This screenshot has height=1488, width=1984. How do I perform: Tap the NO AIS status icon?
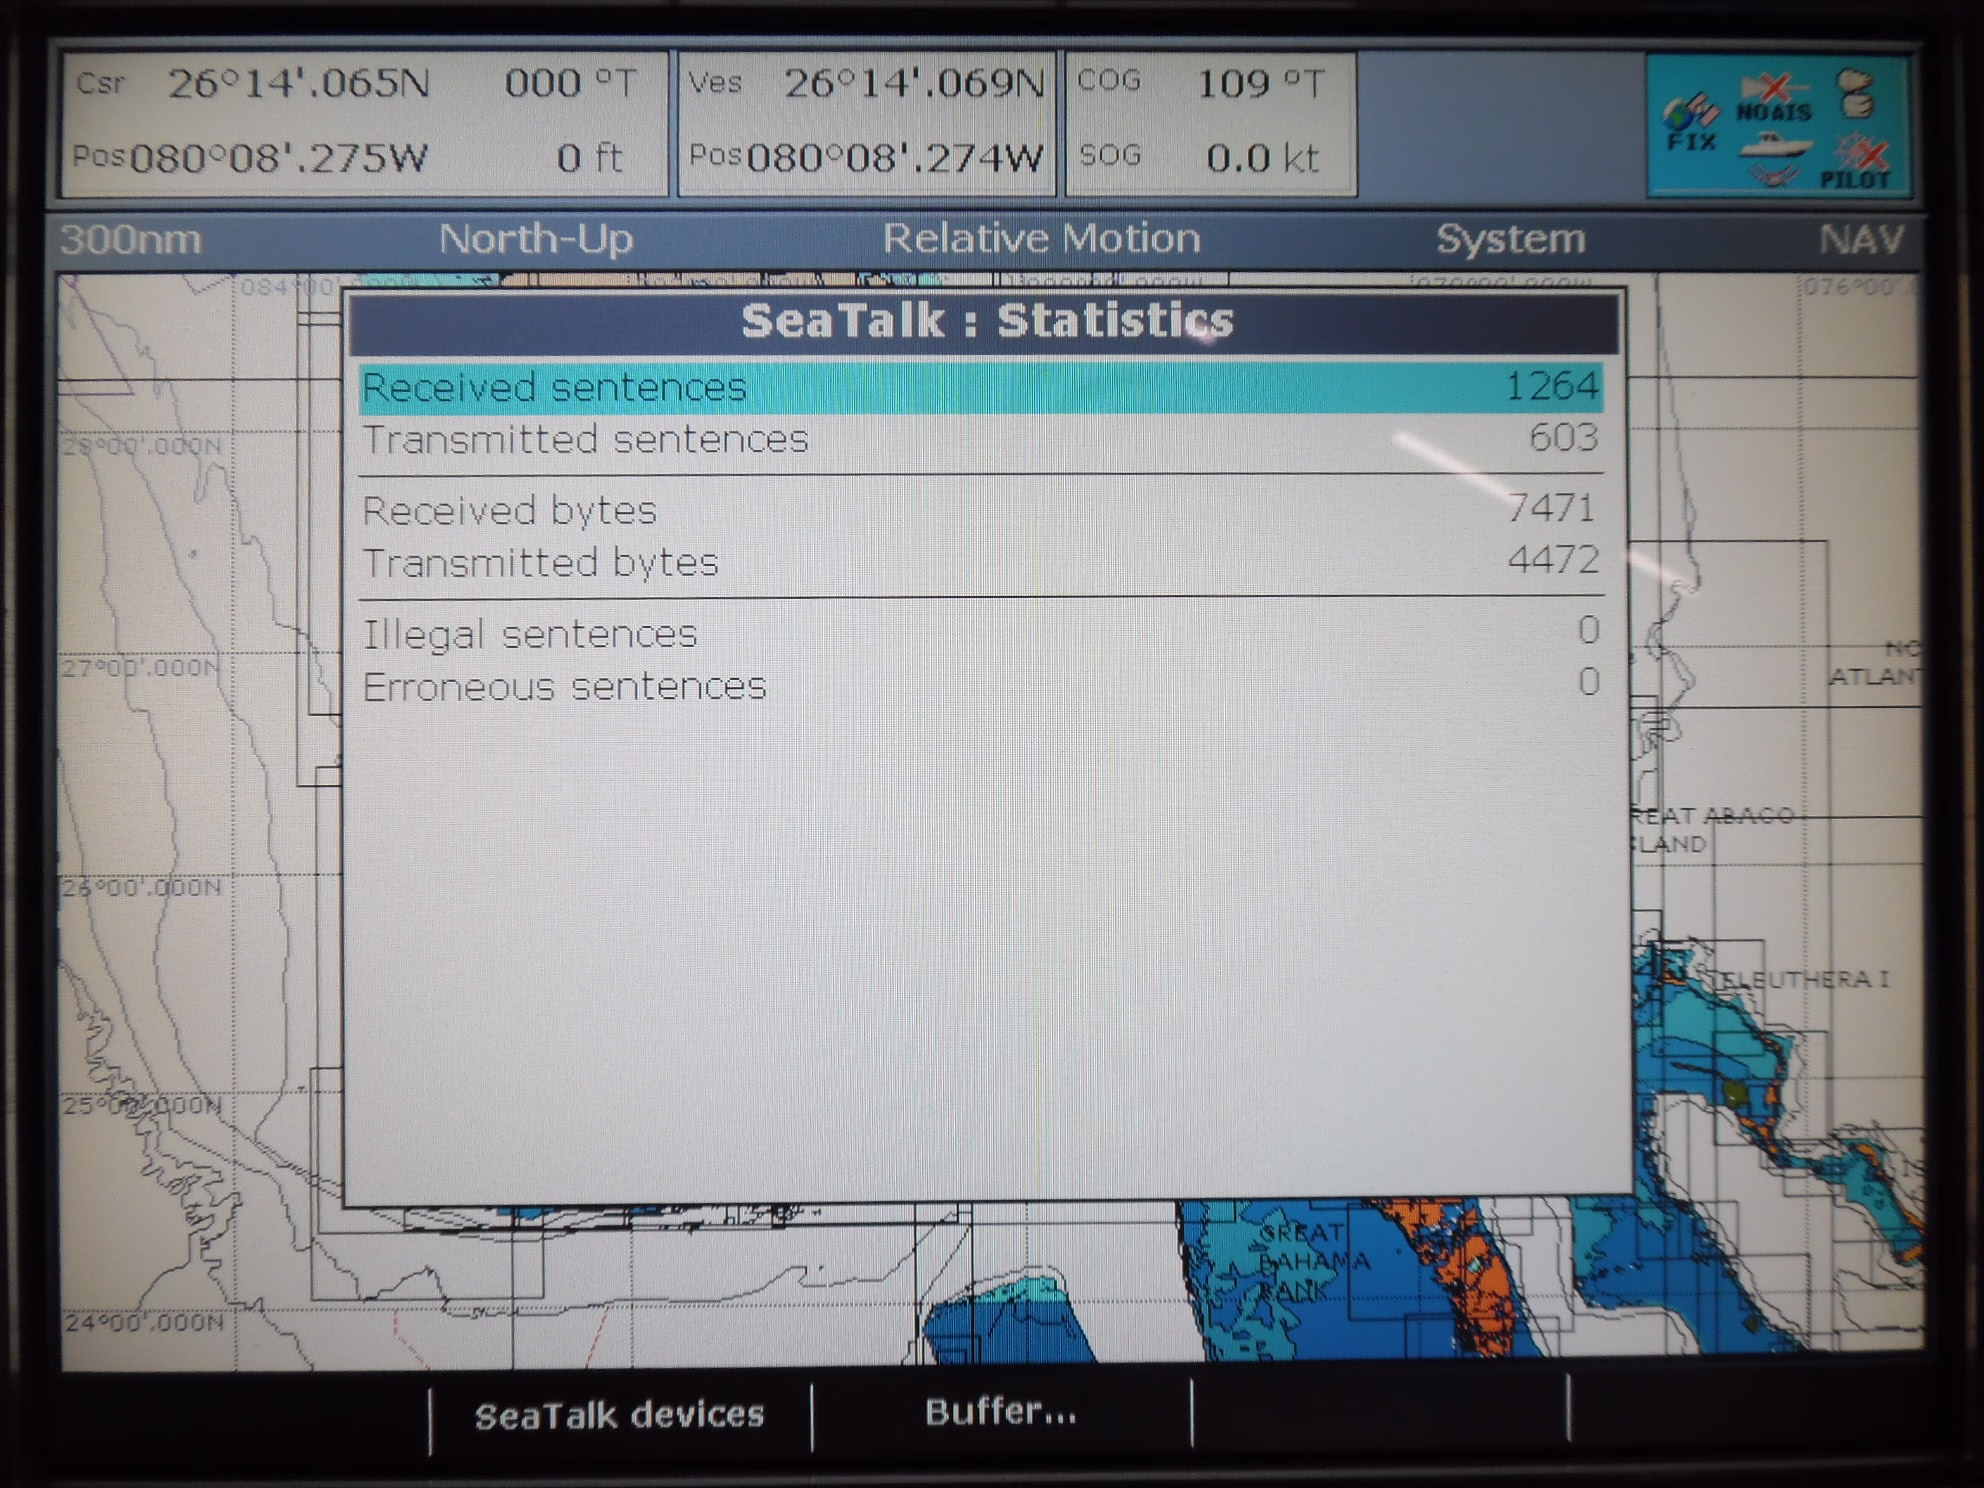pyautogui.click(x=1774, y=99)
